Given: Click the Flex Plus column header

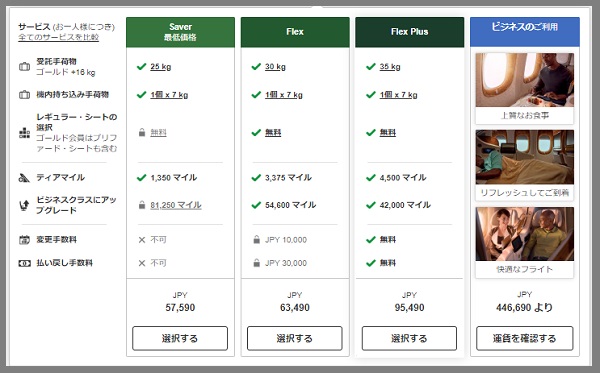Looking at the screenshot, I should 409,32.
